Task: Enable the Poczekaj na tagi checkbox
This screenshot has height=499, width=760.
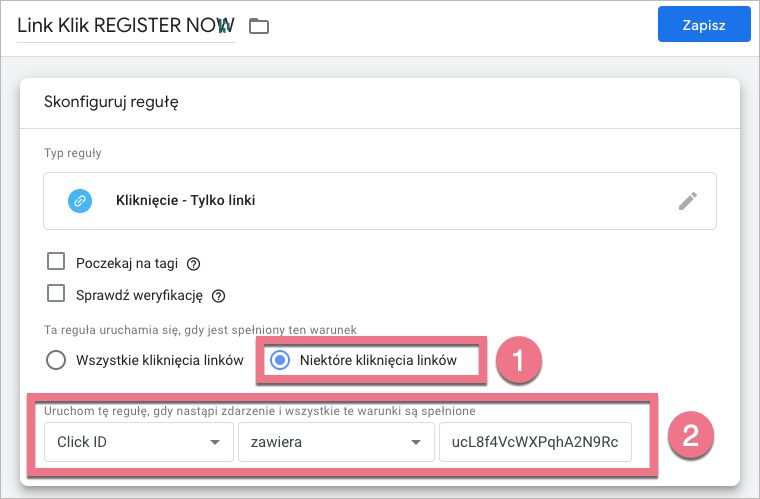Action: [x=57, y=263]
